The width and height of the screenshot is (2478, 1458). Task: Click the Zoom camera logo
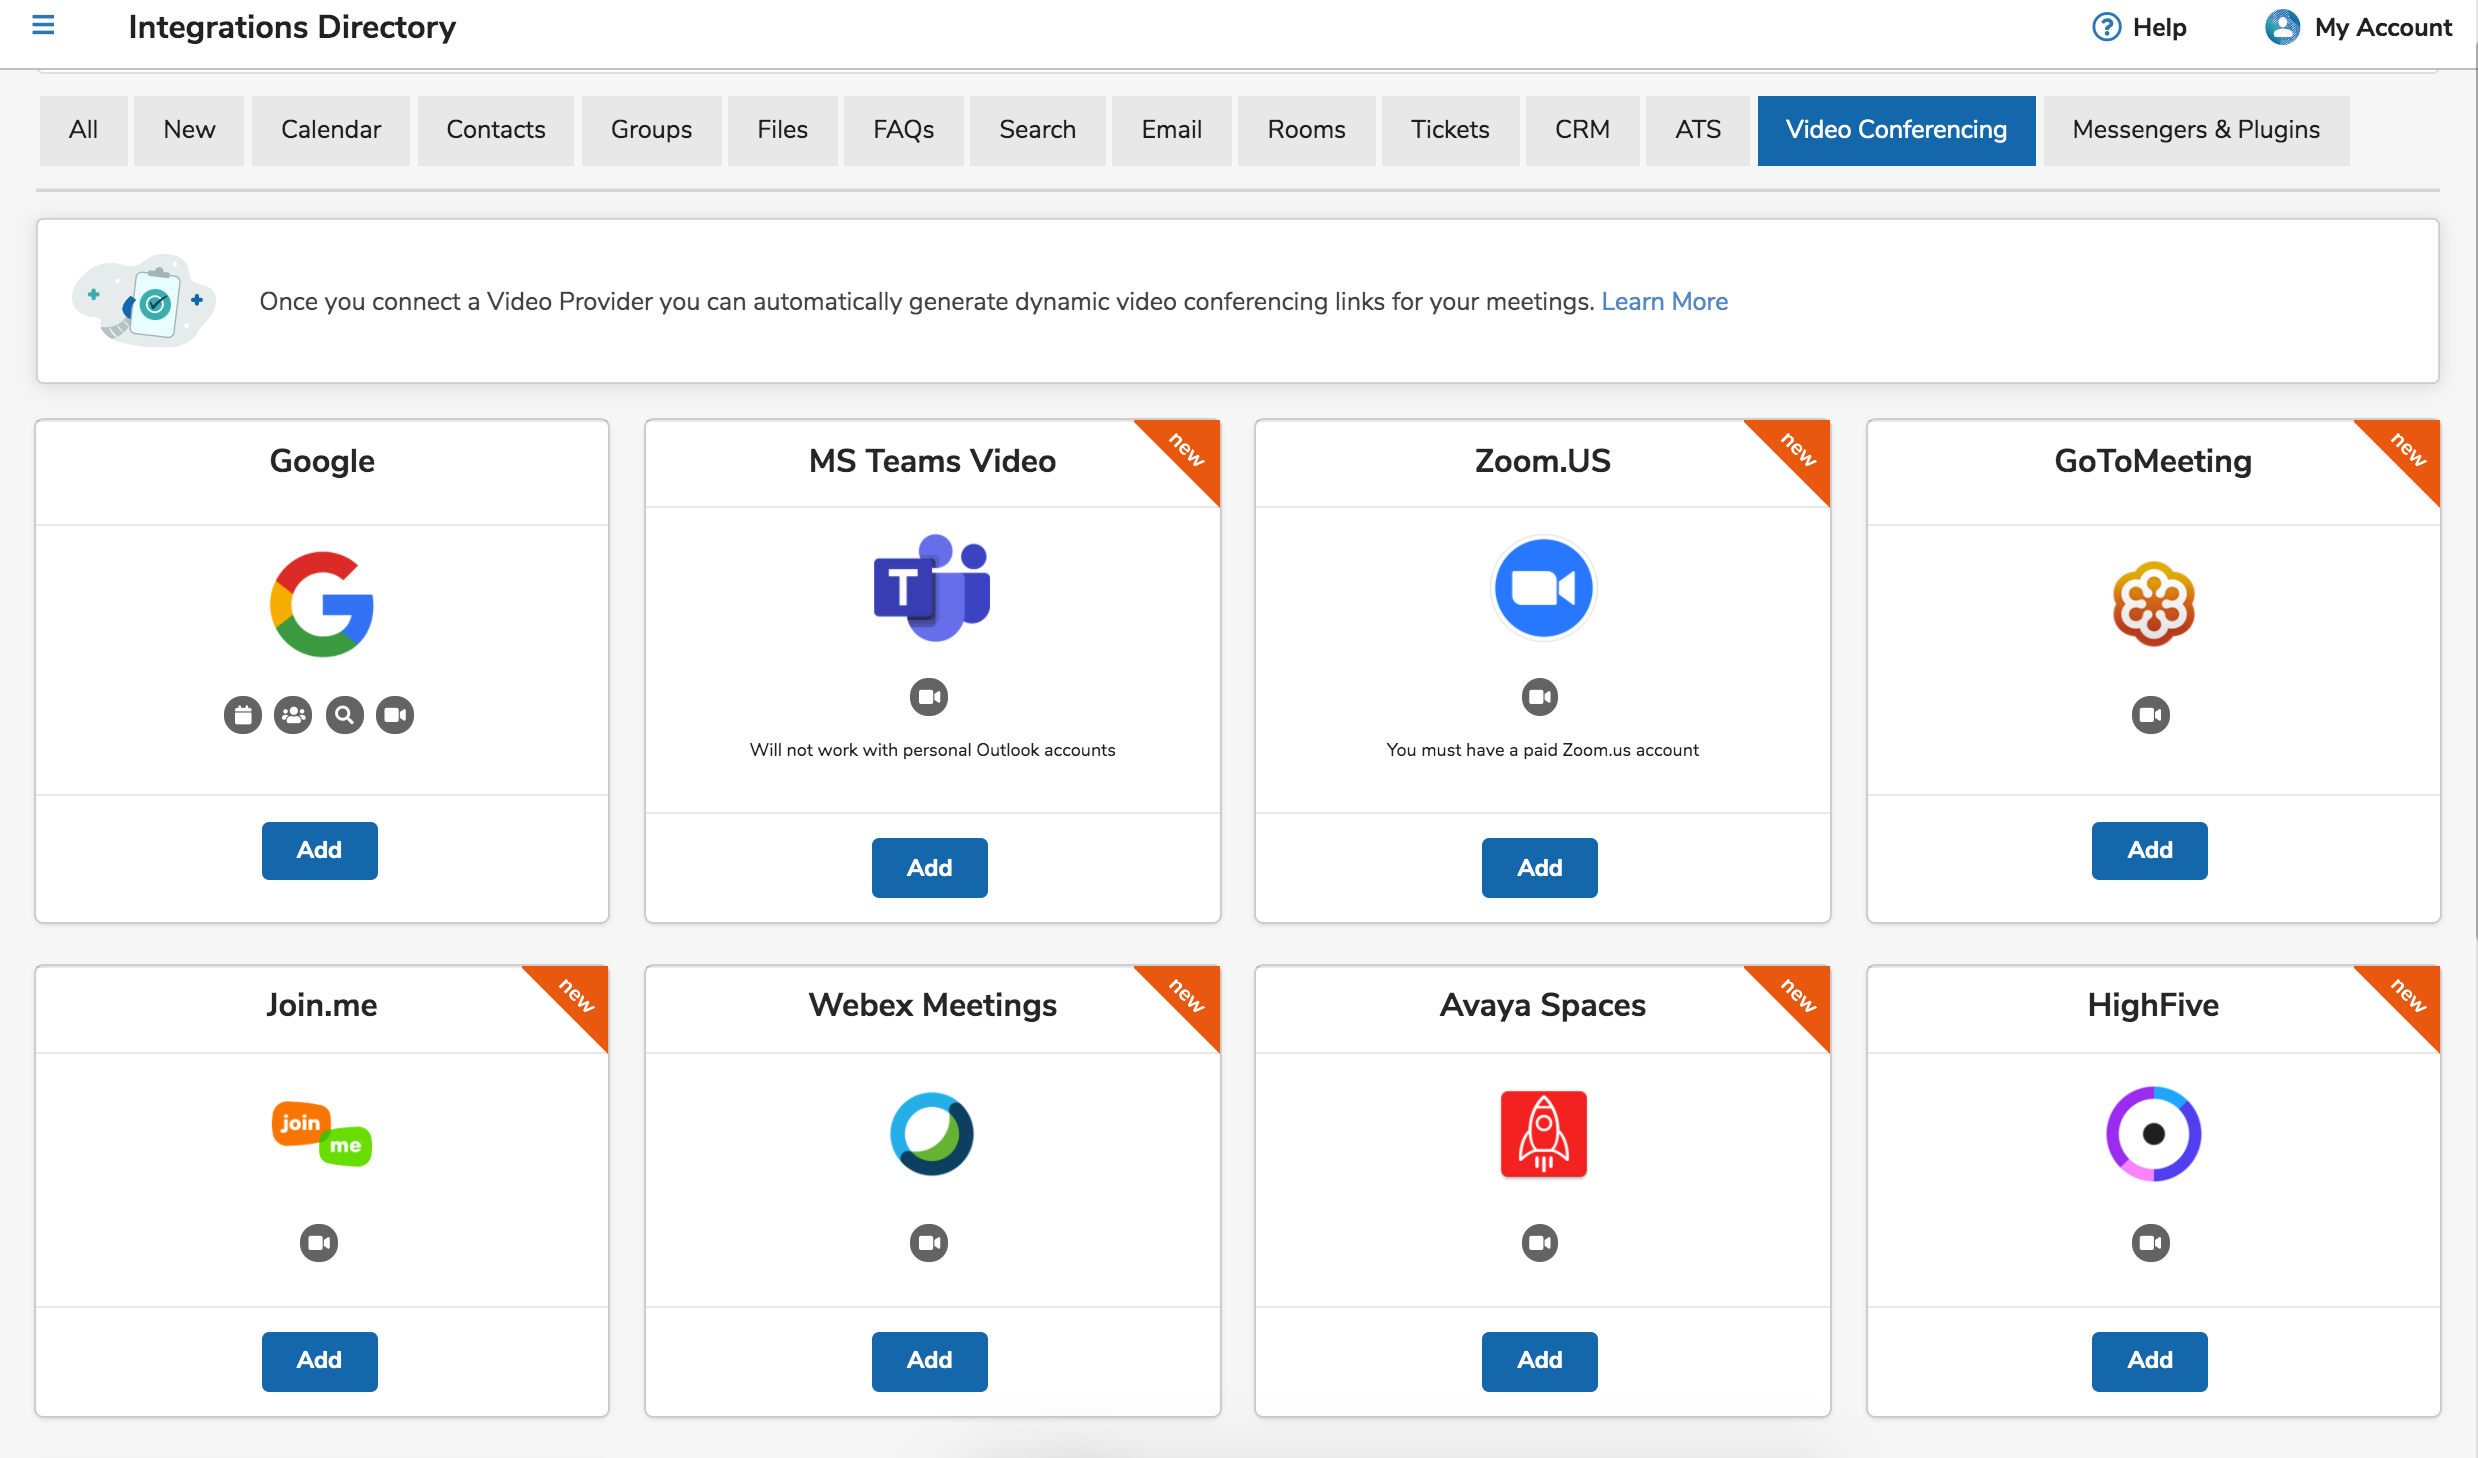1543,588
